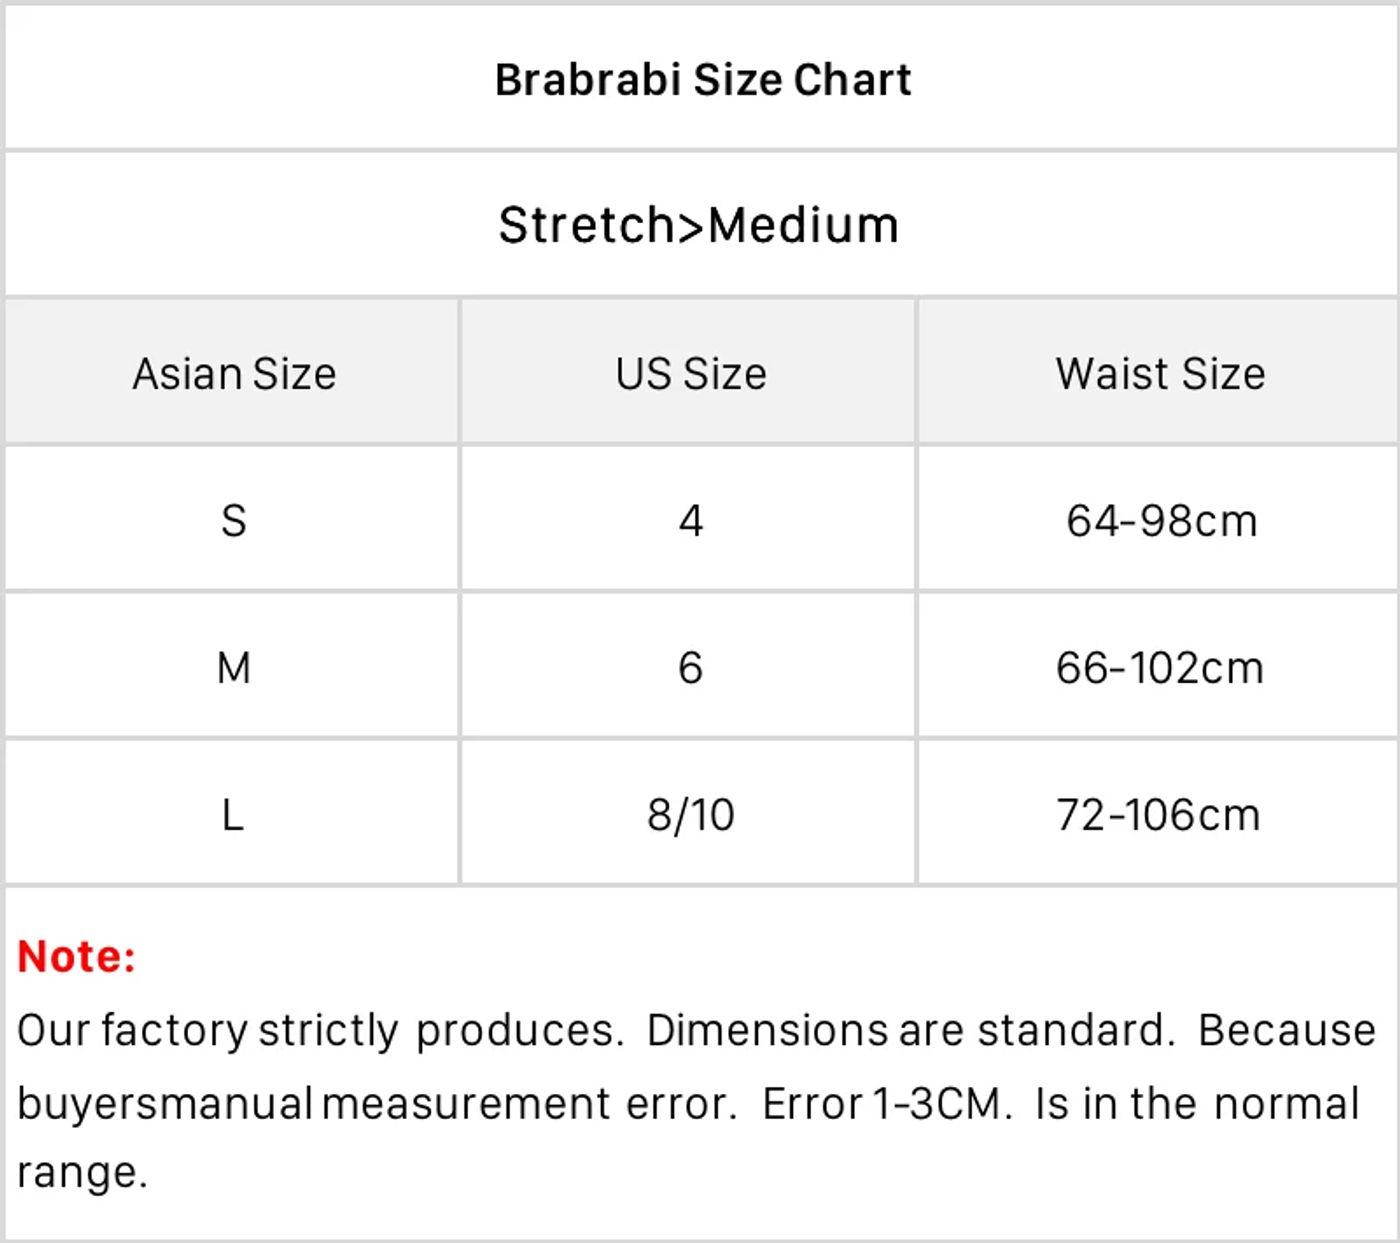This screenshot has width=1400, height=1243.
Task: Click the 64-98cm waist value
Action: [x=1161, y=521]
